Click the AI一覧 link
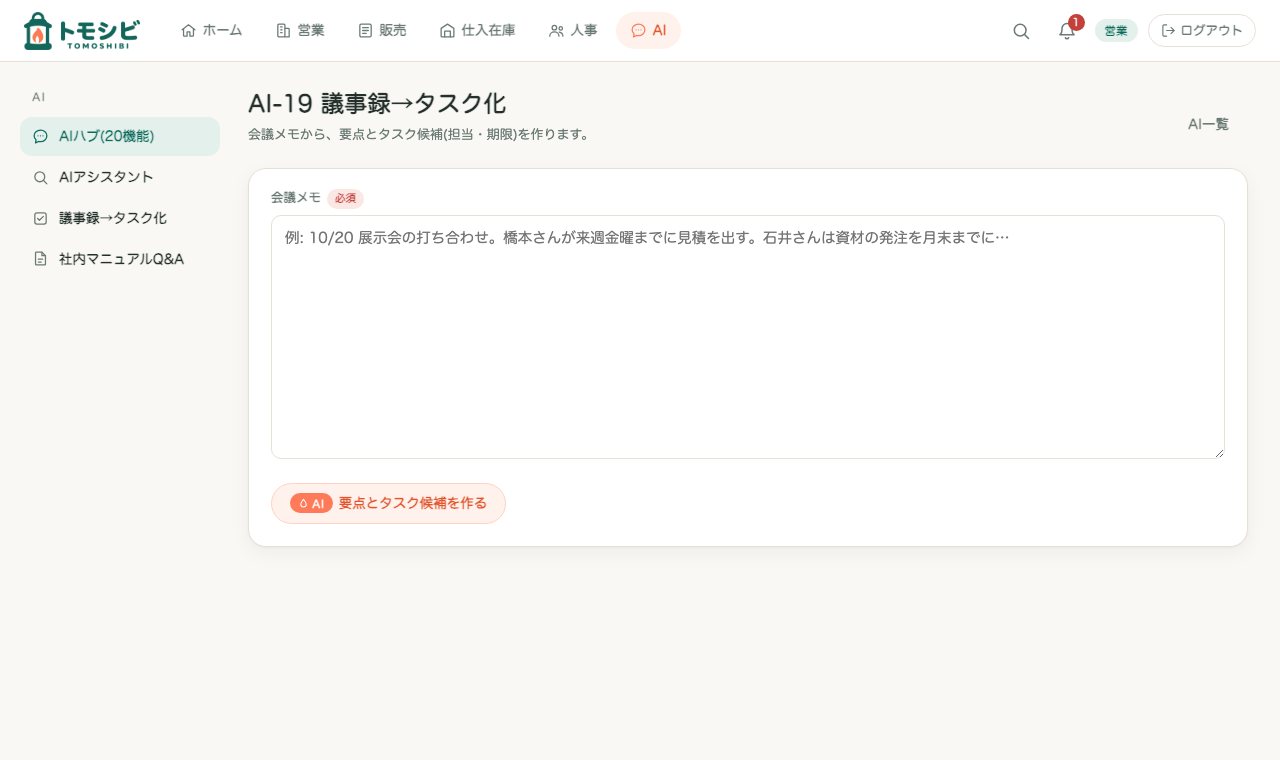Screen dimensions: 1280x760 (x=1208, y=124)
